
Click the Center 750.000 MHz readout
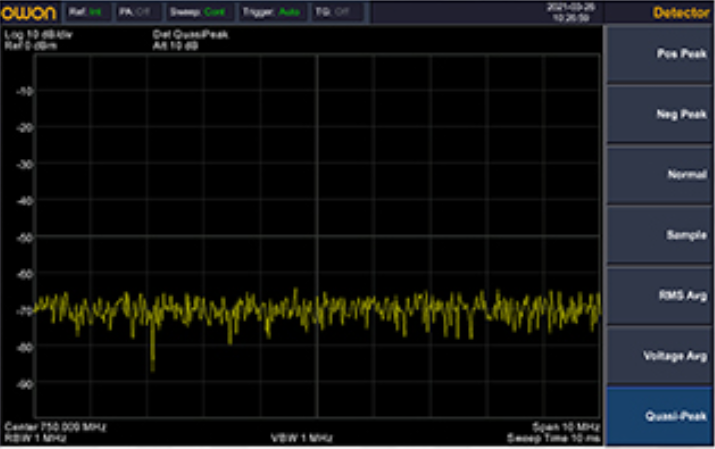[x=55, y=427]
